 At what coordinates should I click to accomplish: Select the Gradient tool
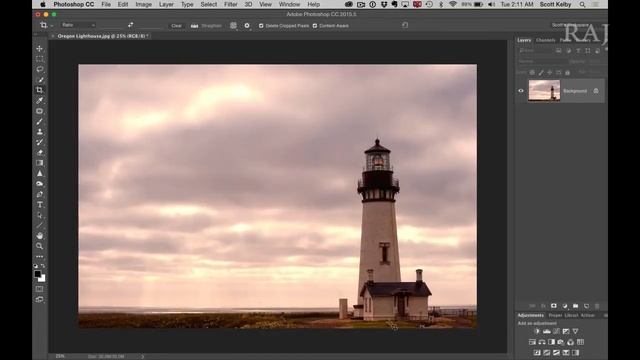tap(40, 163)
